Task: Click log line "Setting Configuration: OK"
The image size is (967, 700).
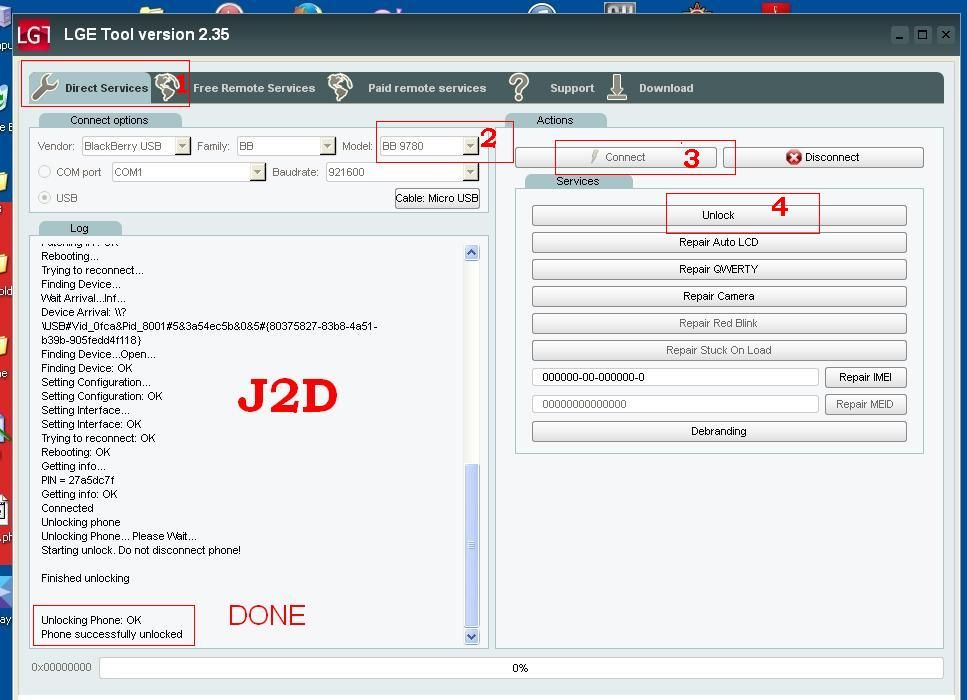Action: pyautogui.click(x=102, y=396)
